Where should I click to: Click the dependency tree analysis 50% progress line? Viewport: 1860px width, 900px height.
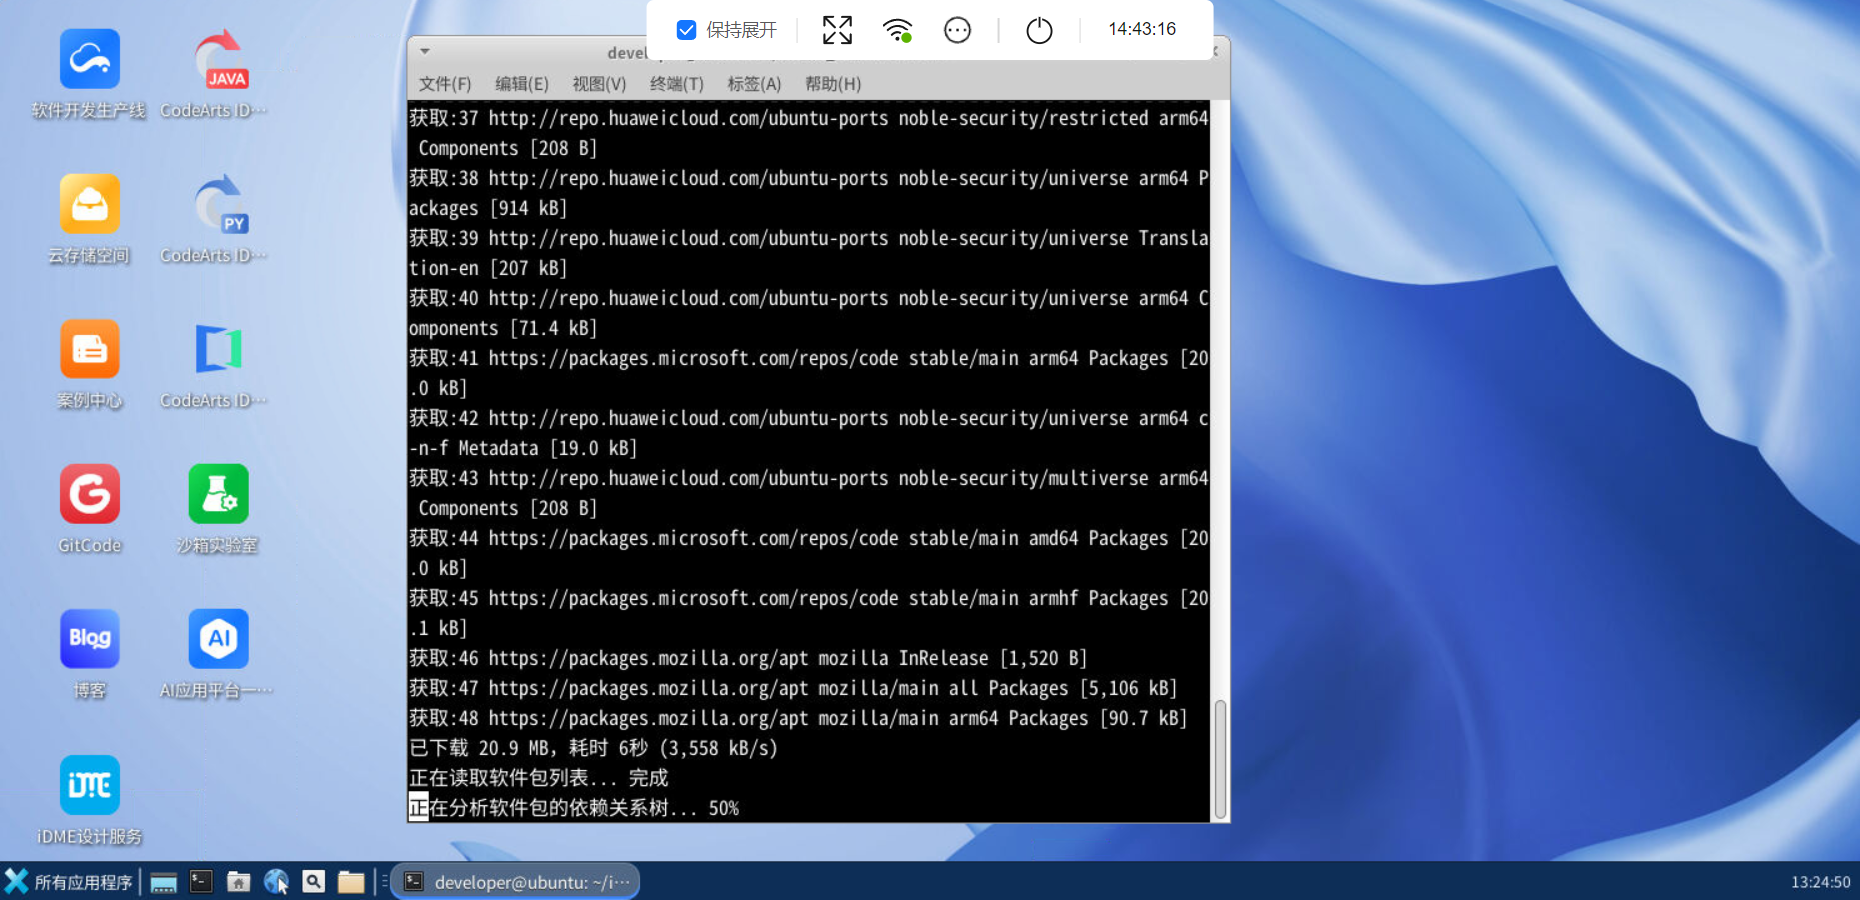(574, 808)
